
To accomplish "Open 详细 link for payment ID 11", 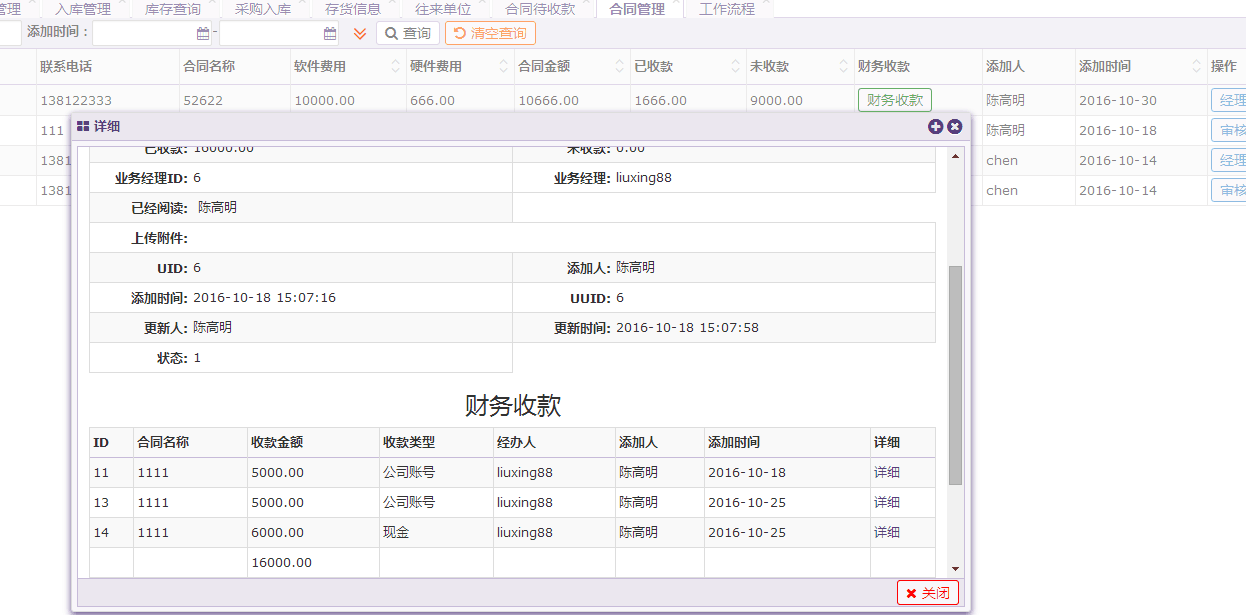I will click(886, 472).
